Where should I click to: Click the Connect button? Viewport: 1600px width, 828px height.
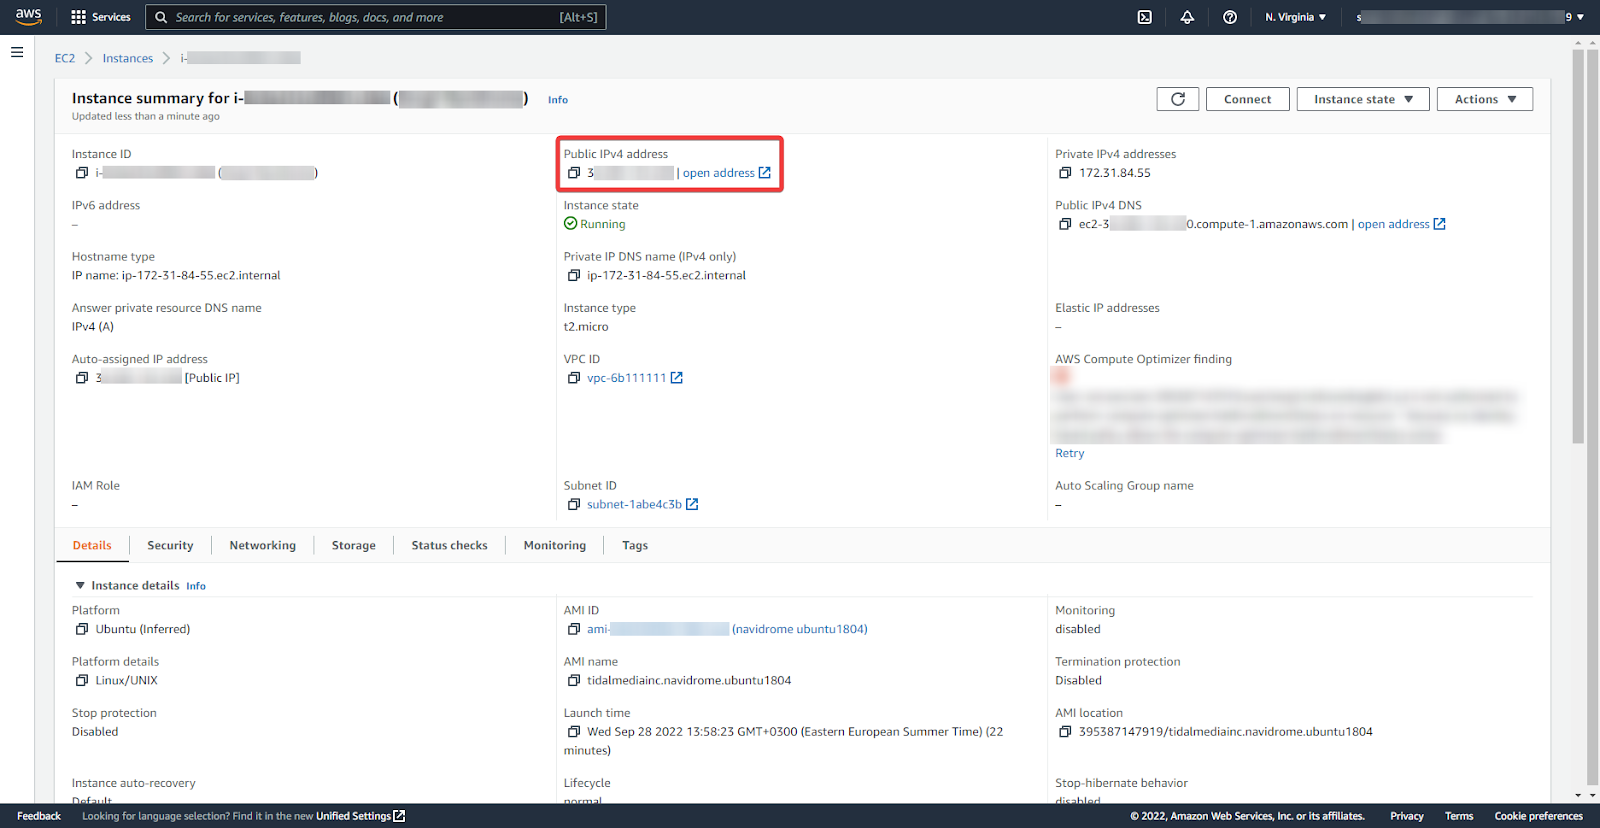click(1248, 99)
